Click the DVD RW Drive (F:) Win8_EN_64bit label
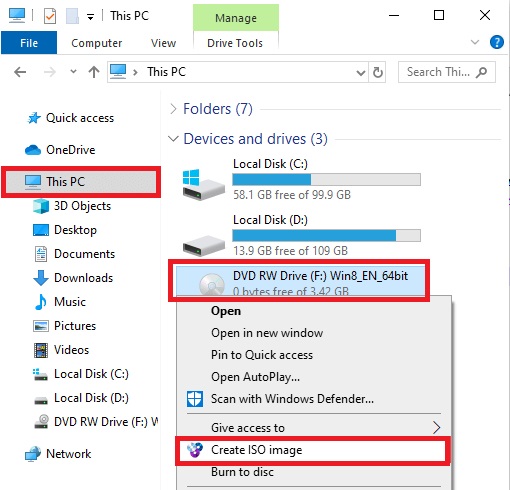This screenshot has width=510, height=490. (x=320, y=276)
